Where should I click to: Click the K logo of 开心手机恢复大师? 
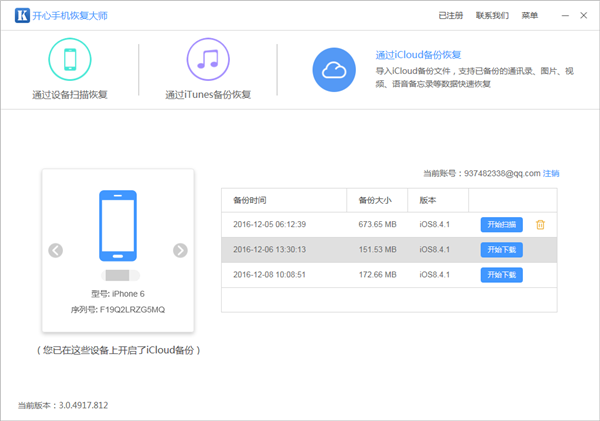(22, 15)
